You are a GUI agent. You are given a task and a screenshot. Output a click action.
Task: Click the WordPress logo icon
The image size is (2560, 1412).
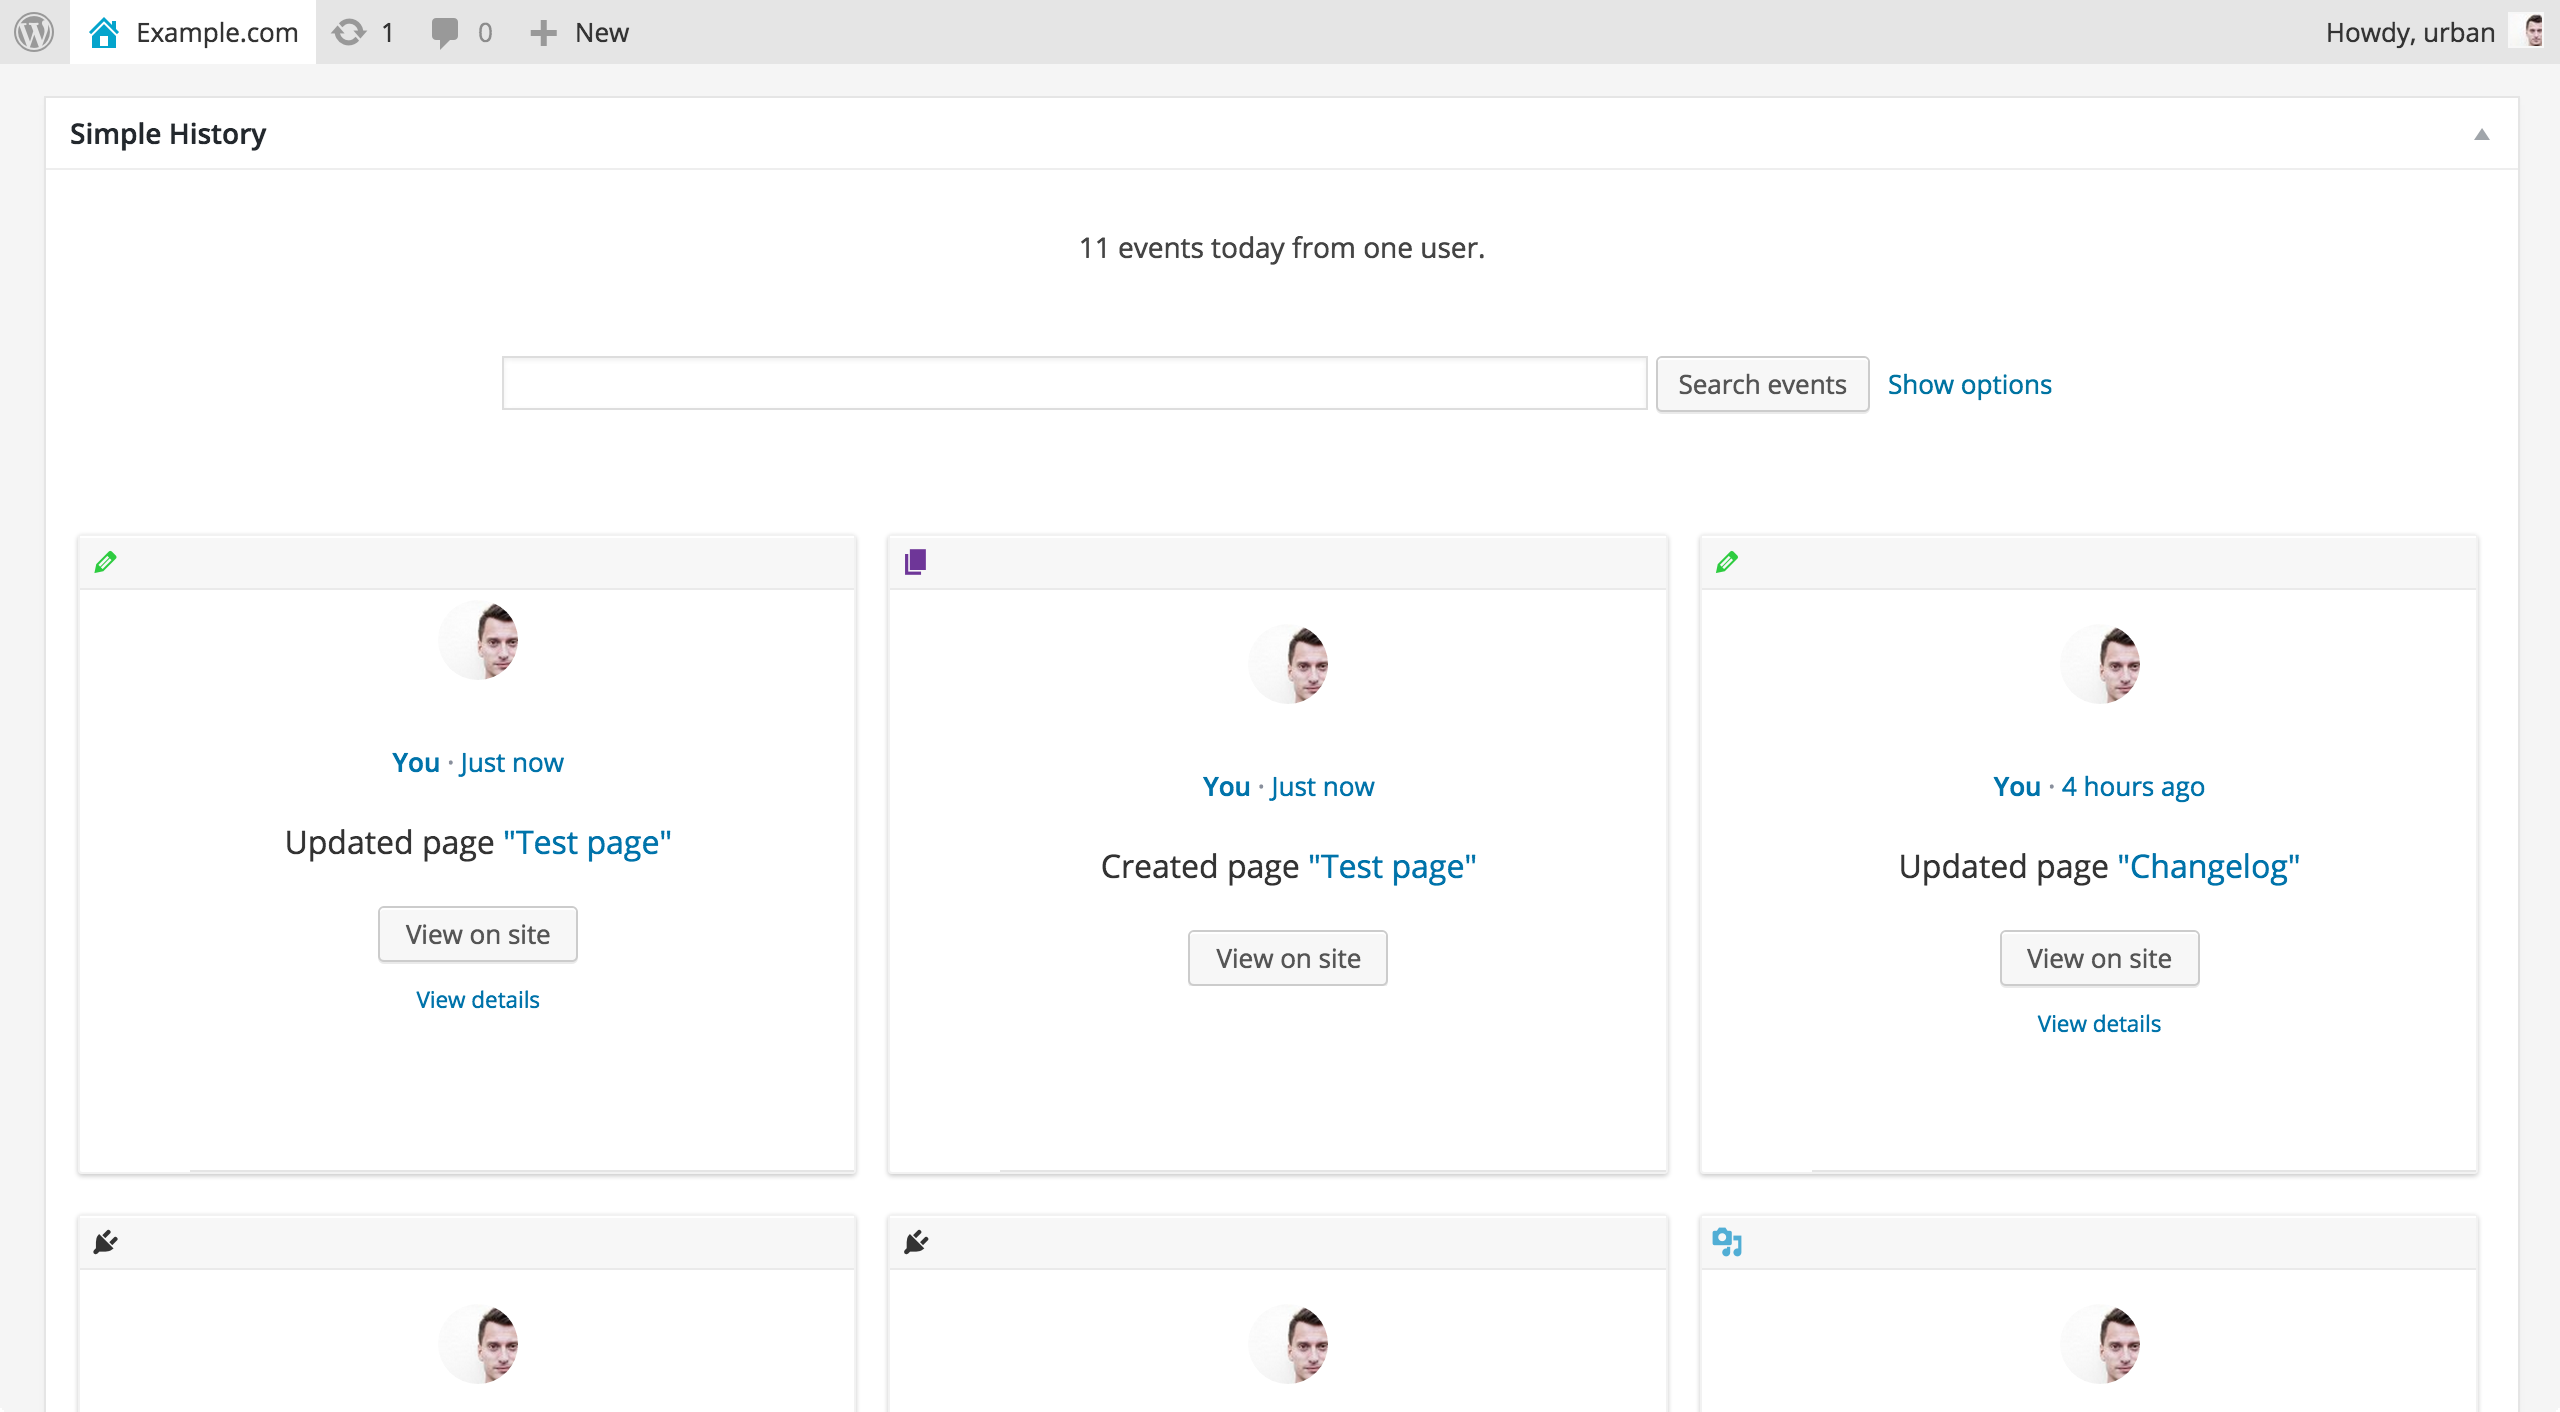34,32
